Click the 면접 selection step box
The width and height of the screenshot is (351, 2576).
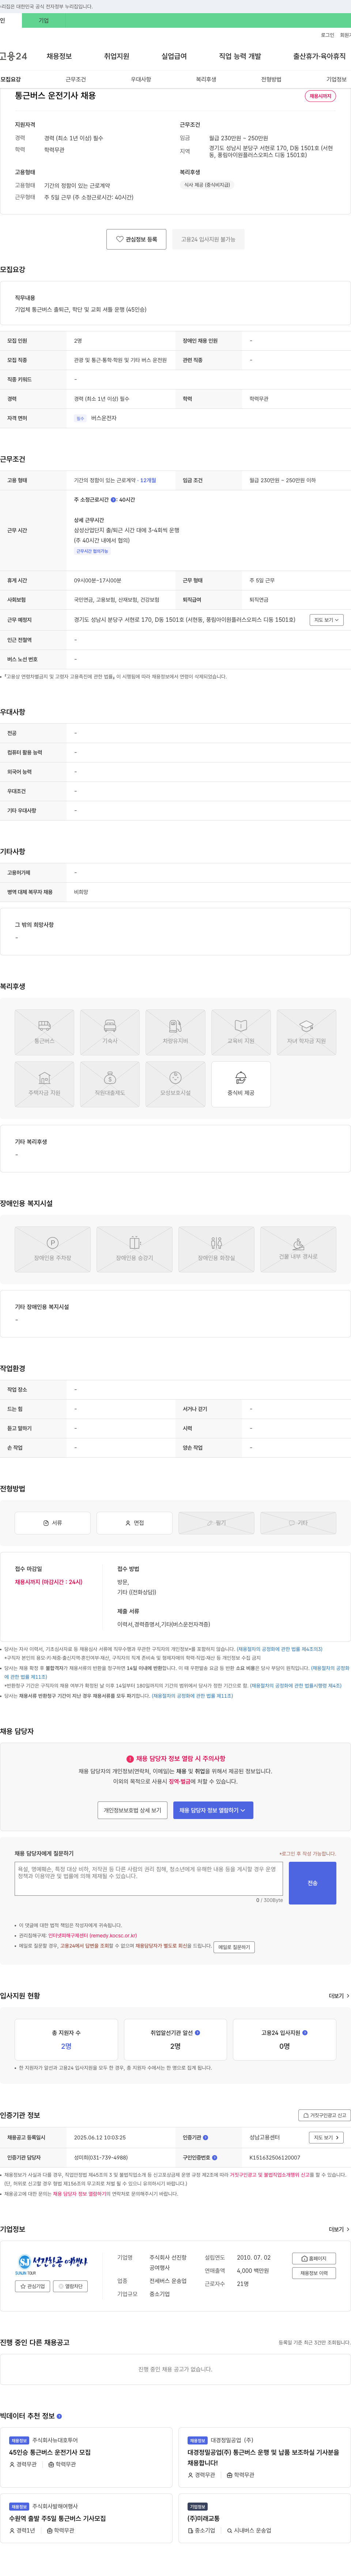134,1523
